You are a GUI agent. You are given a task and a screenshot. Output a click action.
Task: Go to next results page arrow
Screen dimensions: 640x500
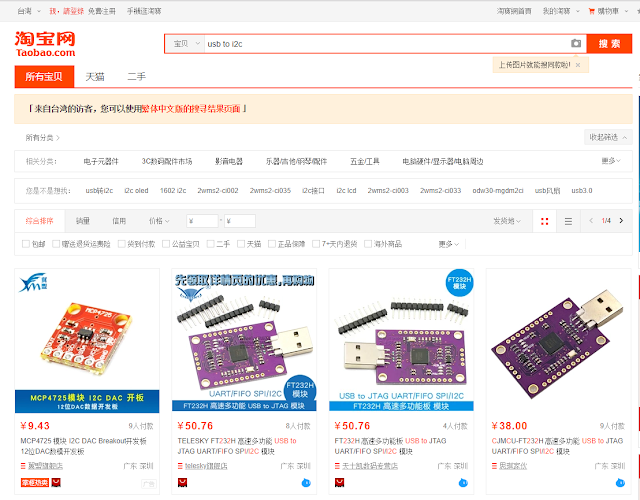pyautogui.click(x=621, y=221)
